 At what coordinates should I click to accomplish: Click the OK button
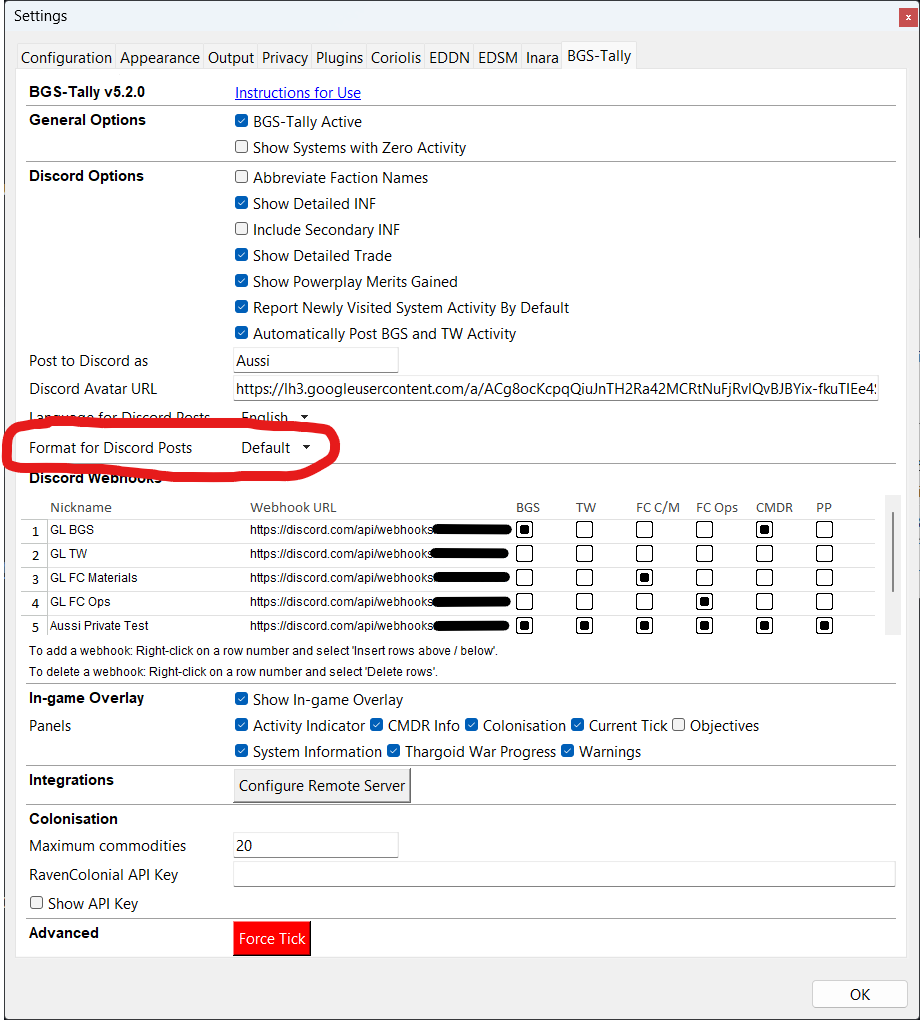(x=859, y=995)
